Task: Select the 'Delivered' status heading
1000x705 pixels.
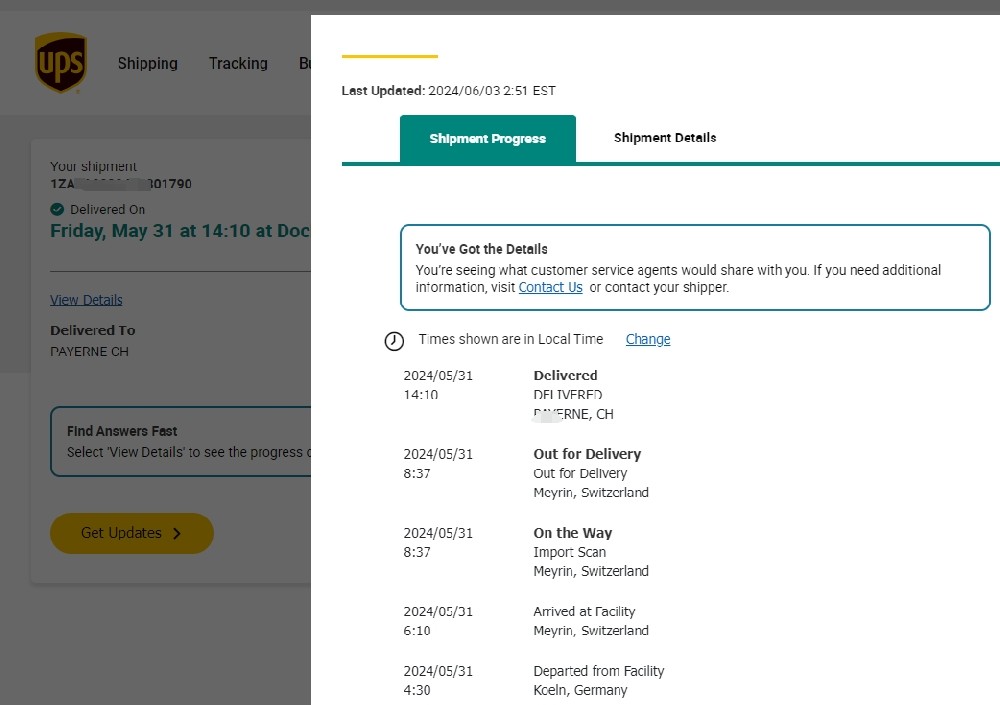Action: (x=565, y=375)
